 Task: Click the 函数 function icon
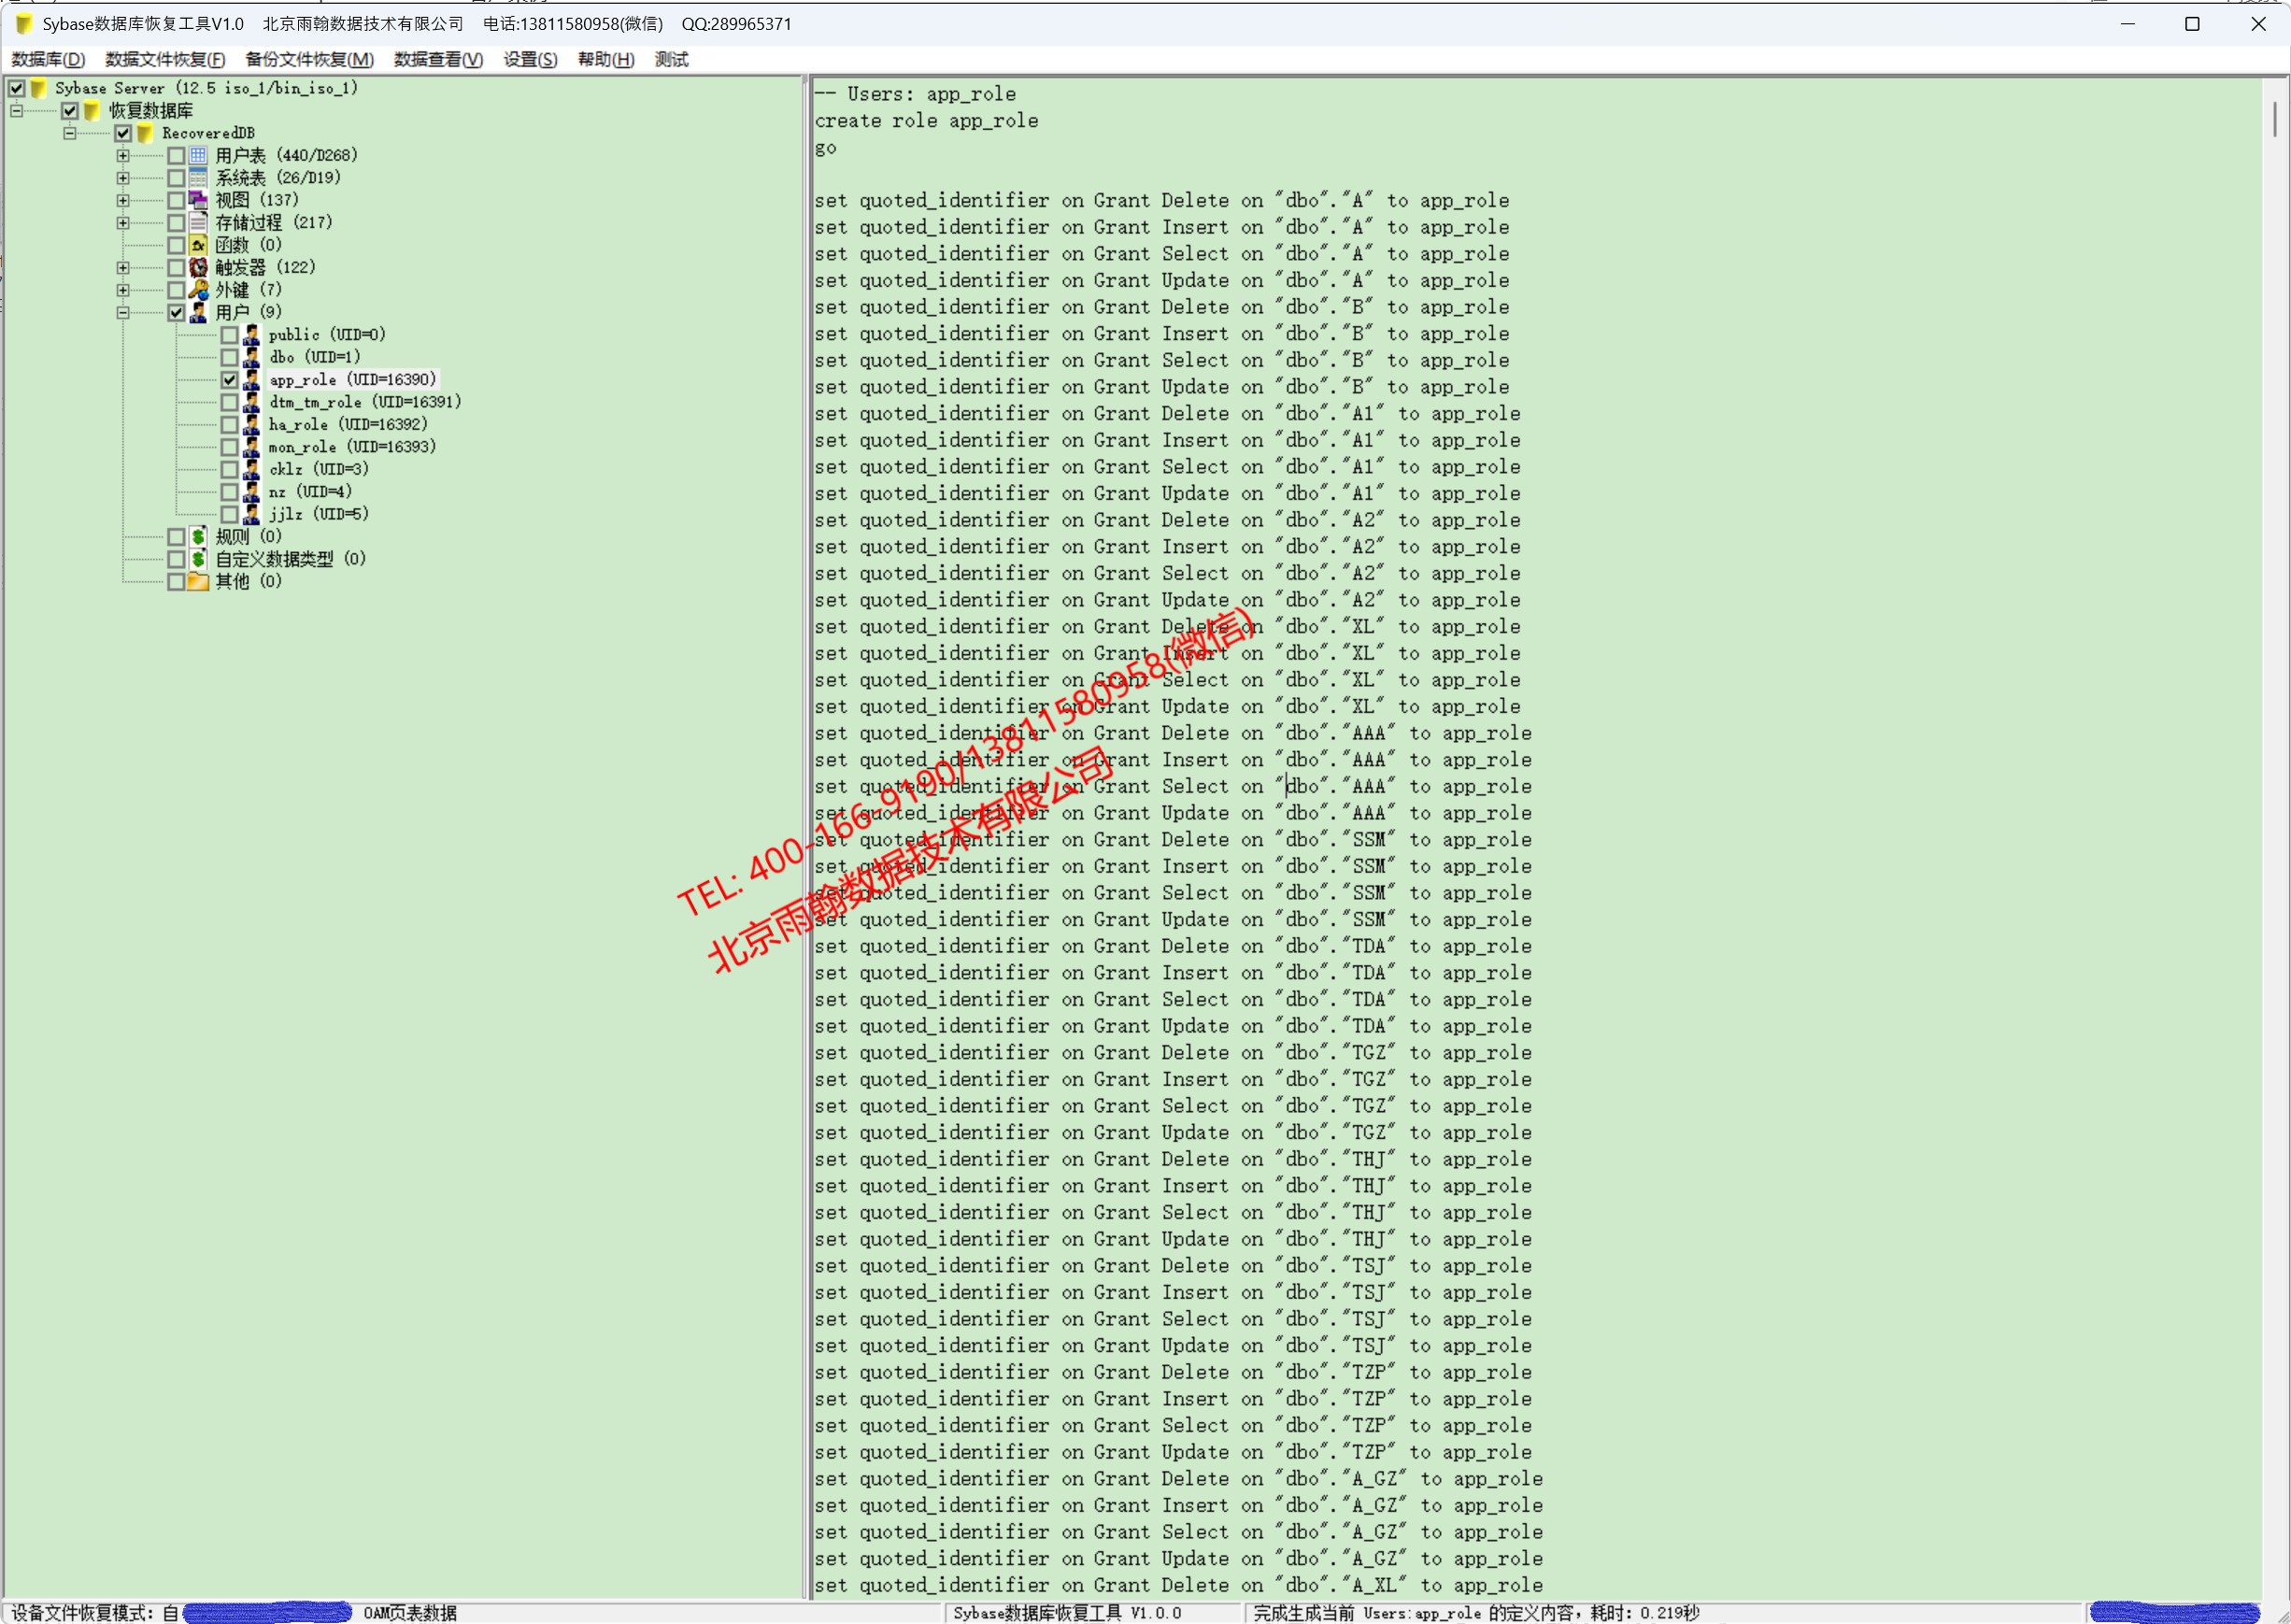pyautogui.click(x=198, y=245)
